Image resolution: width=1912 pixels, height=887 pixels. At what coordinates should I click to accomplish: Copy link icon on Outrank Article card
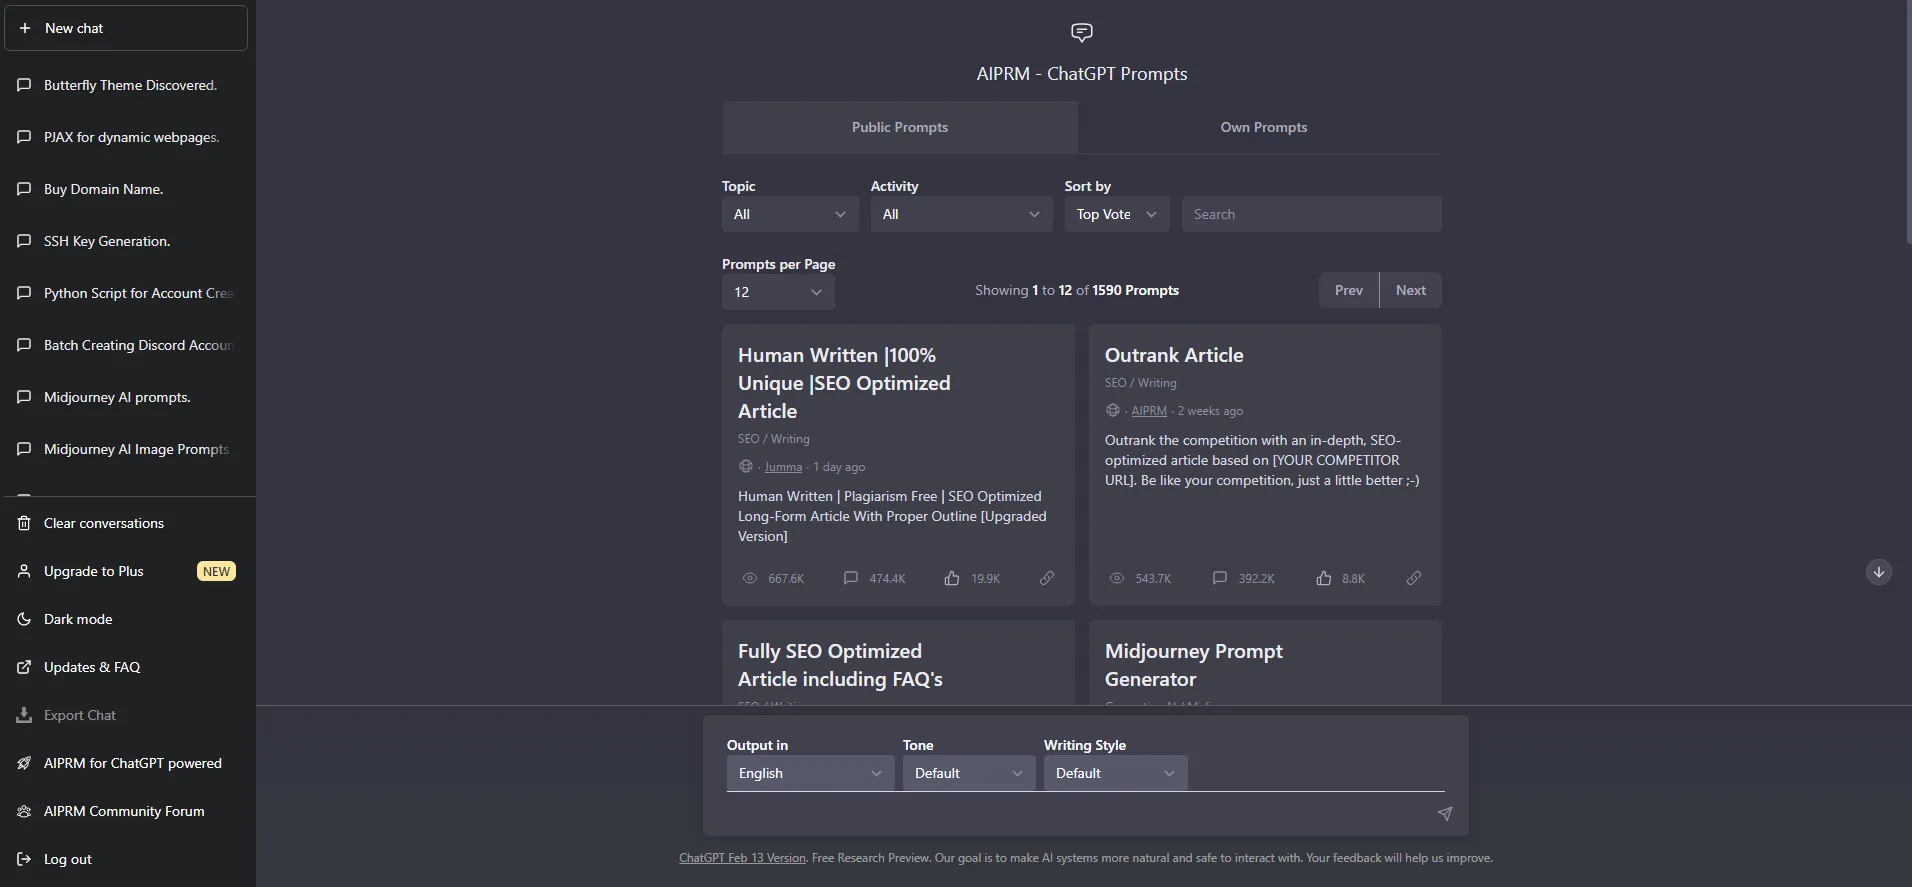point(1414,578)
